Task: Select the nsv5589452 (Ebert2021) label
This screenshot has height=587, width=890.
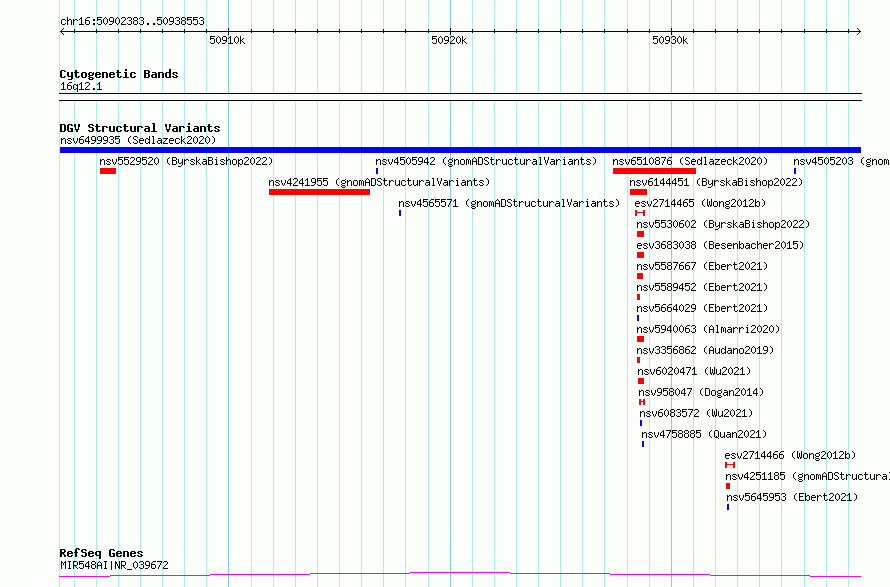Action: 702,287
